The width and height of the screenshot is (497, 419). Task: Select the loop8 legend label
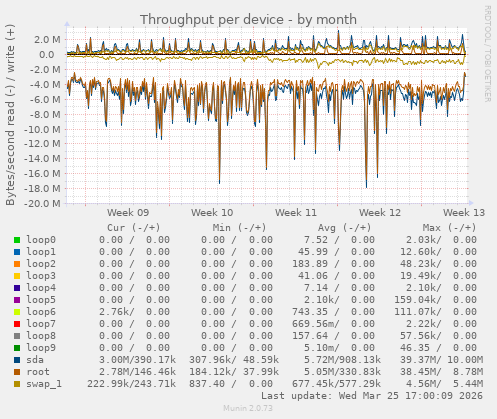pyautogui.click(x=41, y=336)
